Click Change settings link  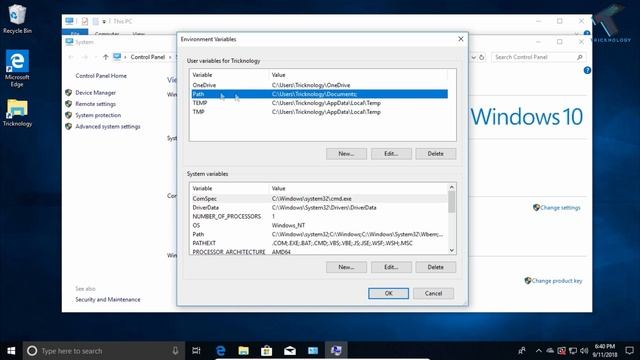click(x=560, y=208)
